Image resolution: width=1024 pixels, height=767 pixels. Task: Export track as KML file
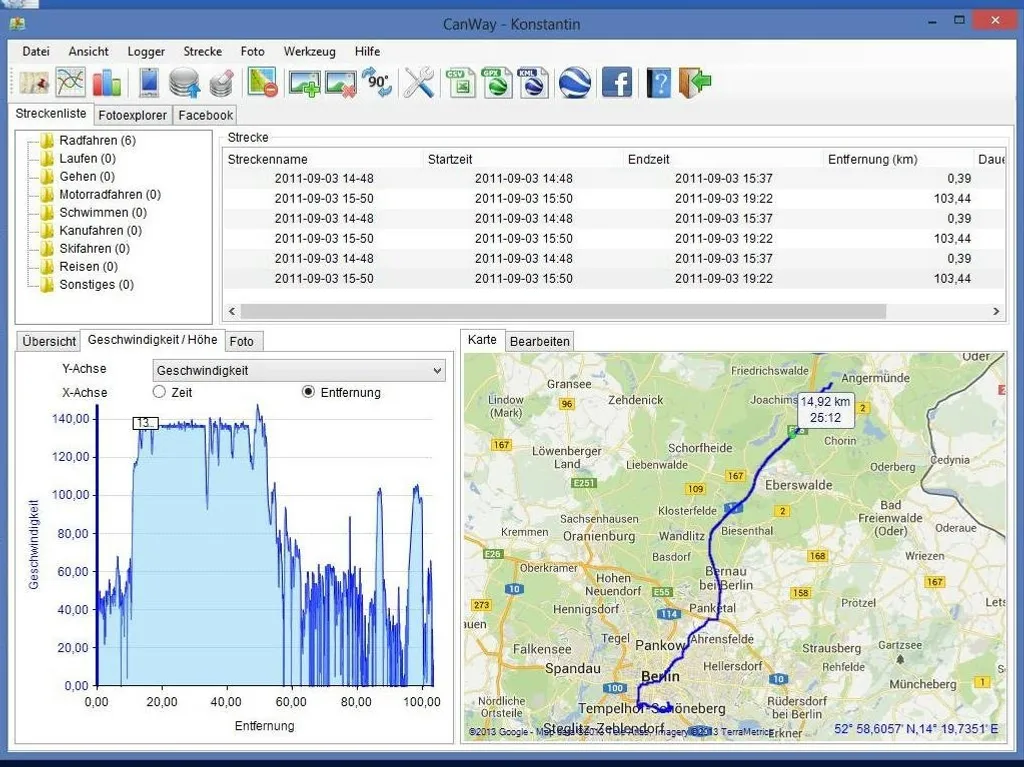[533, 83]
